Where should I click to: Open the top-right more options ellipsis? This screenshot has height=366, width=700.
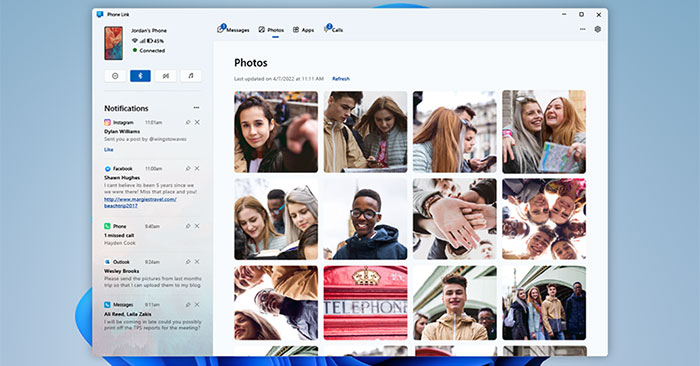pos(583,29)
